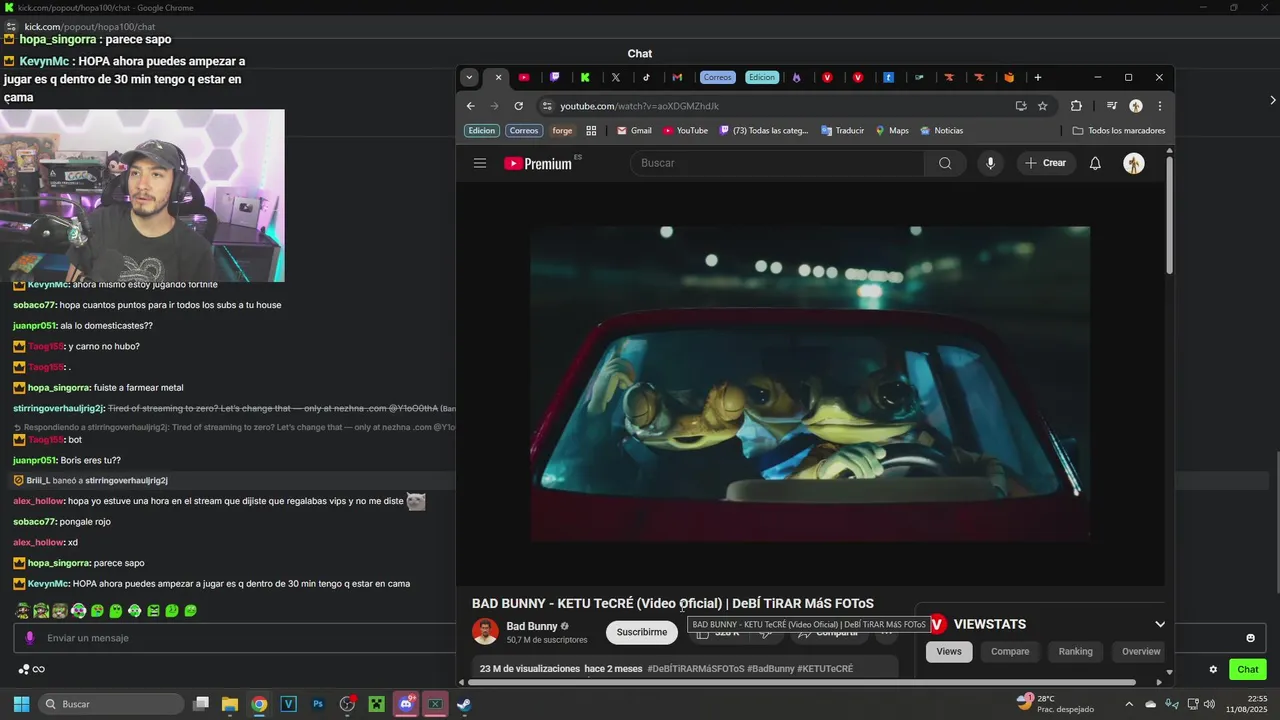Switch to the Gmail browser tab
This screenshot has width=1280, height=720.
pos(677,77)
